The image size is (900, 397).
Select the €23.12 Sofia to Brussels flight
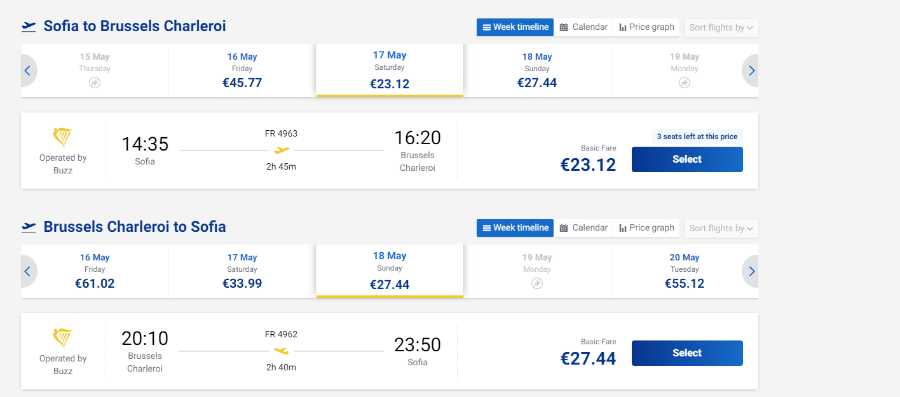tap(687, 159)
